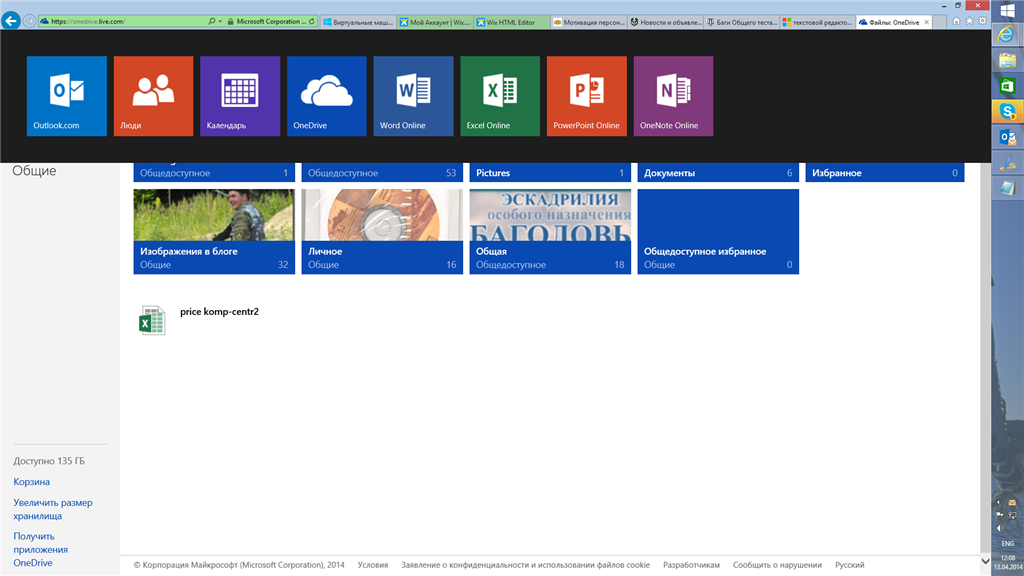Click the Excel file icon for price komp-centr2
The width and height of the screenshot is (1024, 576).
click(152, 321)
